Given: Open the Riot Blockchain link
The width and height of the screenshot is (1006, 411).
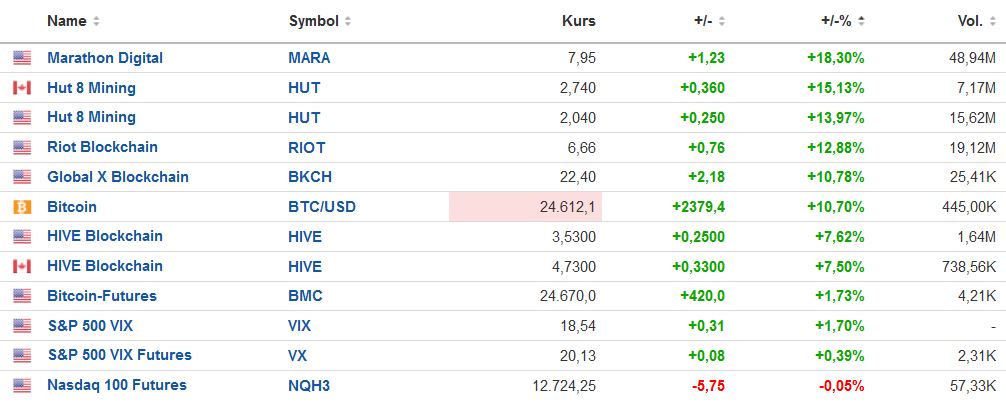Looking at the screenshot, I should 102,147.
